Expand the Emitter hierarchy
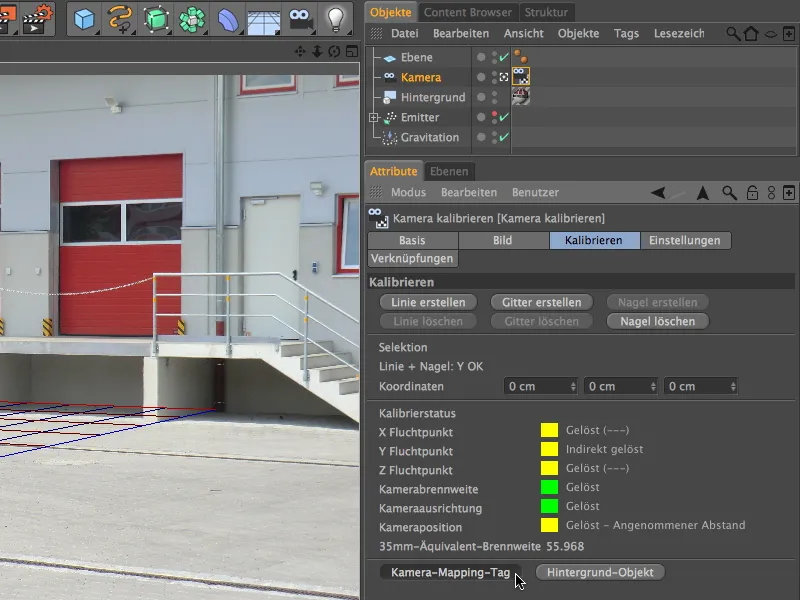This screenshot has width=800, height=600. tap(373, 116)
